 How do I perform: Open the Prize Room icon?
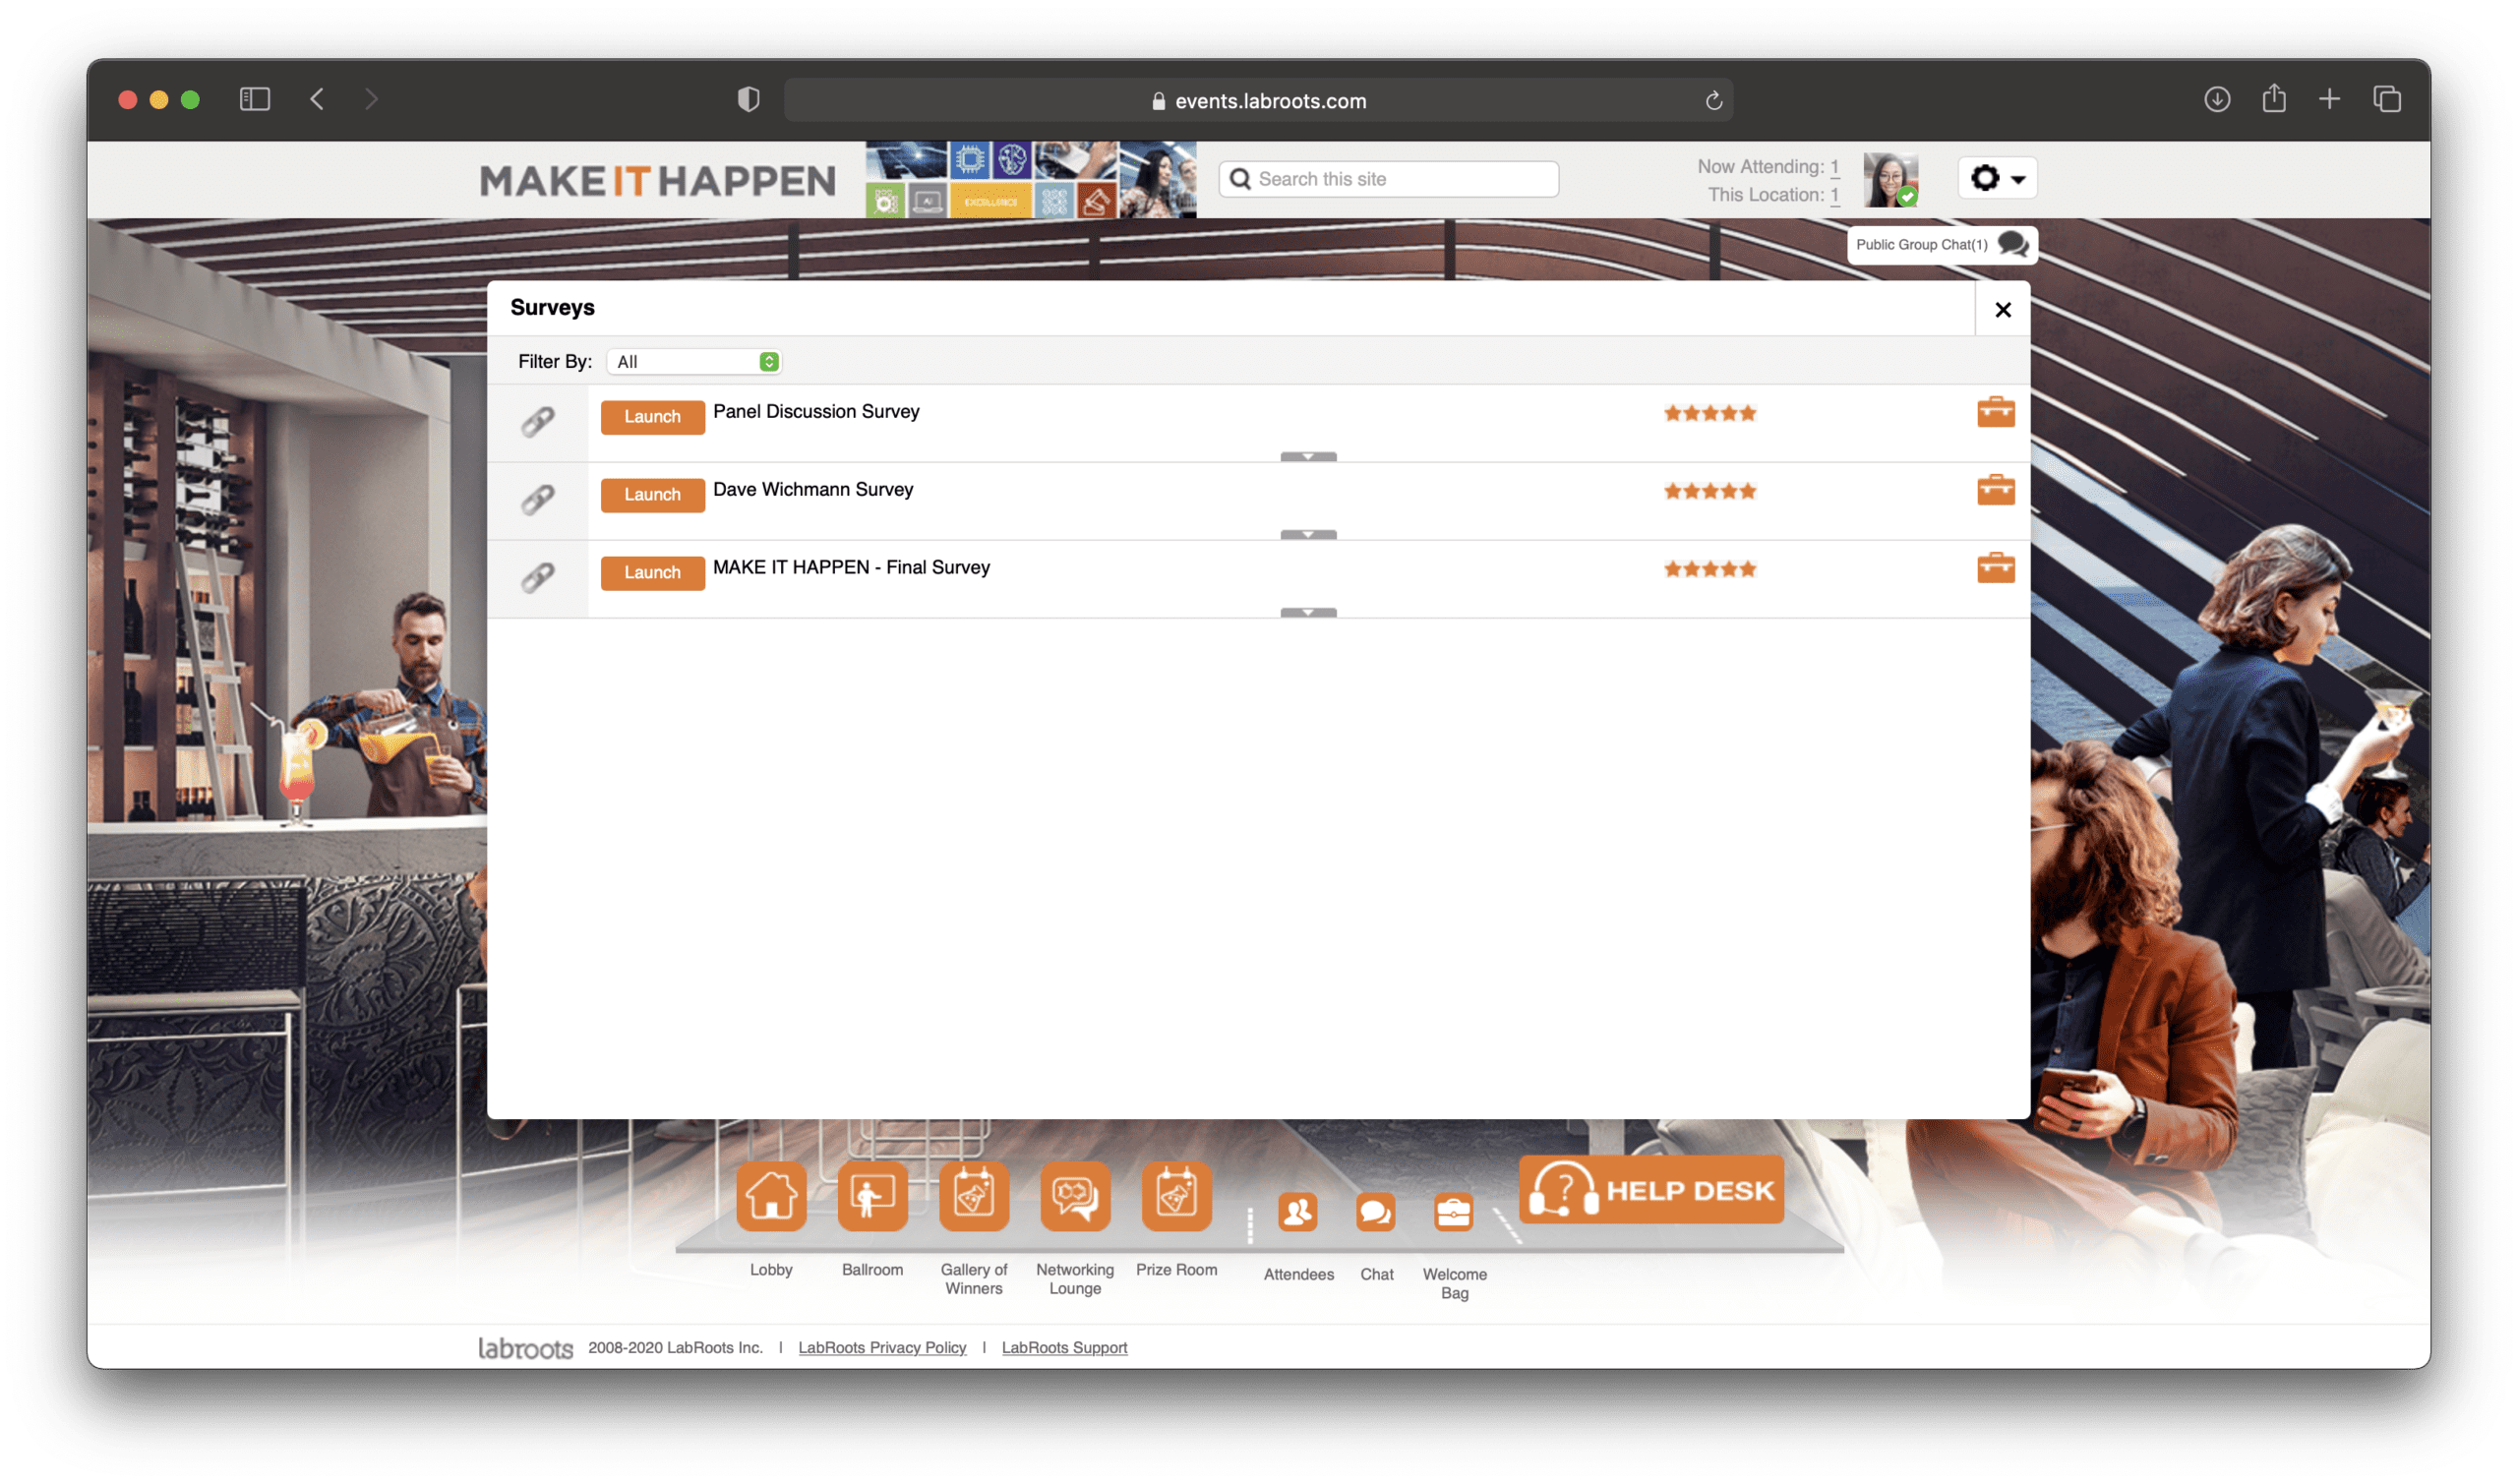(1176, 1196)
